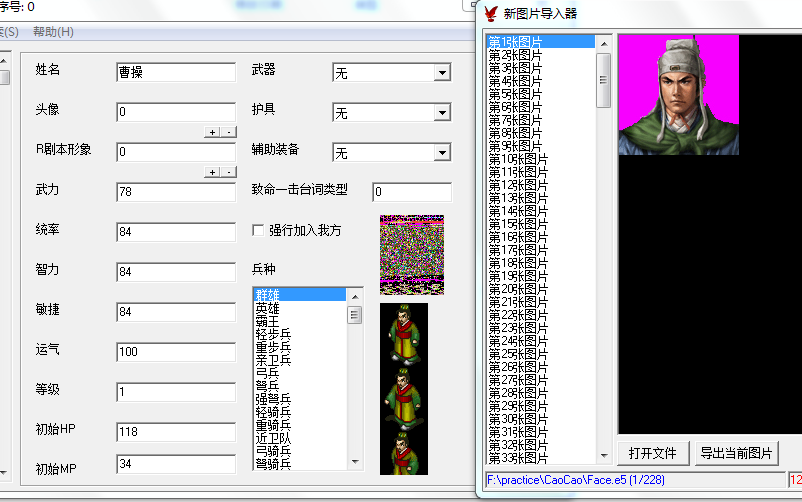Click the plus button under R剧本形象 field

pos(212,172)
